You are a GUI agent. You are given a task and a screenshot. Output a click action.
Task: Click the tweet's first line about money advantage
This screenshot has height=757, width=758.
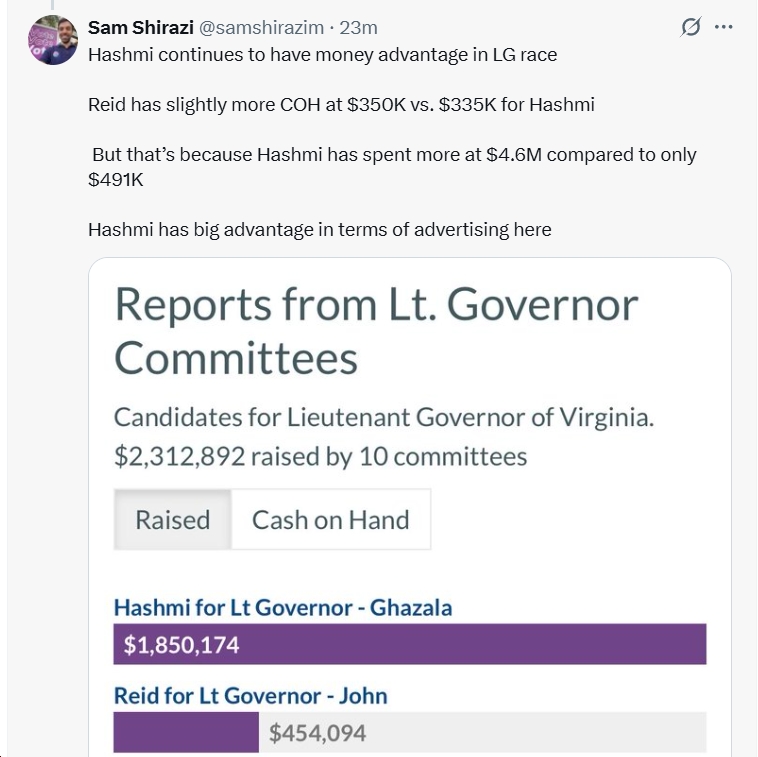(x=322, y=54)
